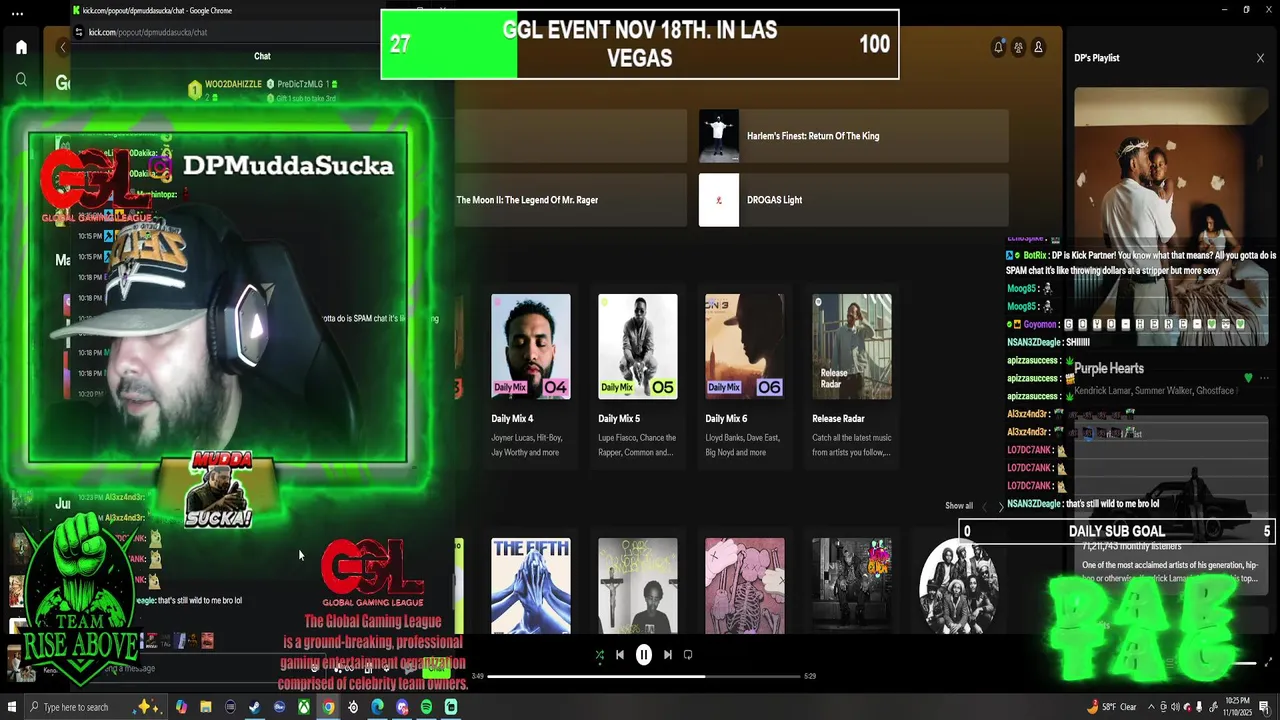
Task: Click the pink skeleton album cover
Action: pos(745,586)
